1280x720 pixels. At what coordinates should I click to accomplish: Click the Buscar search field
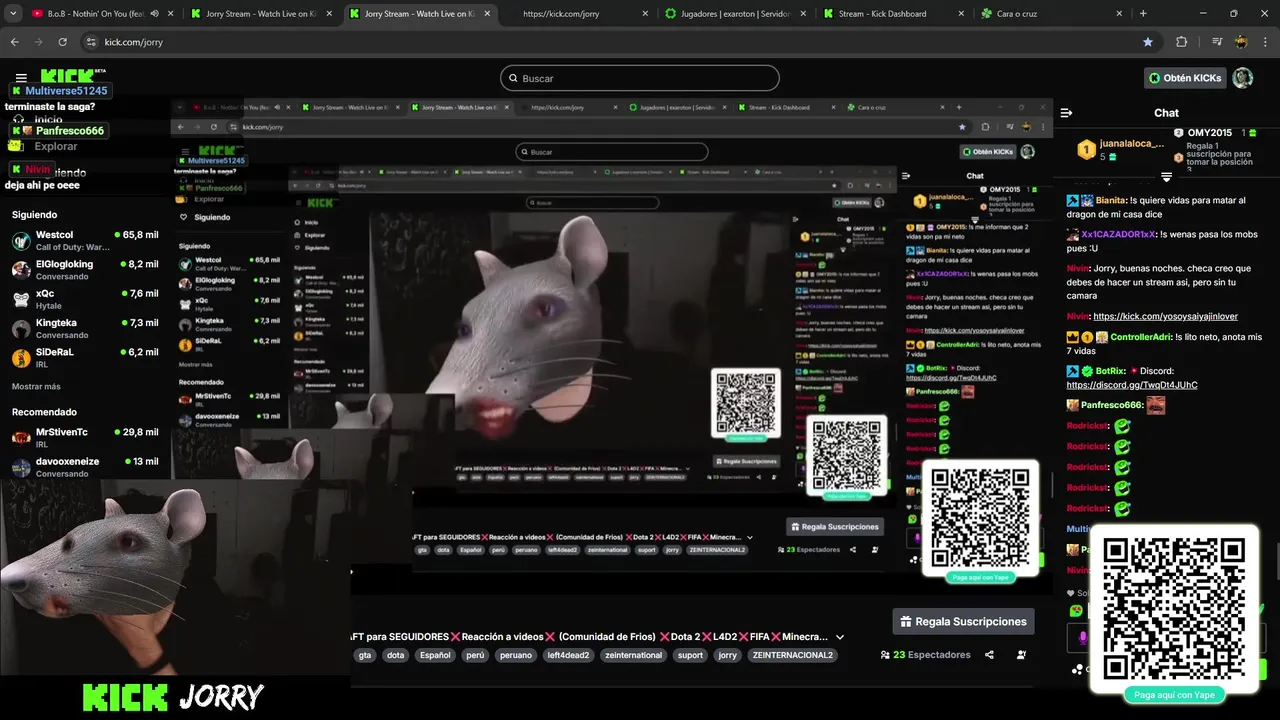tap(640, 78)
